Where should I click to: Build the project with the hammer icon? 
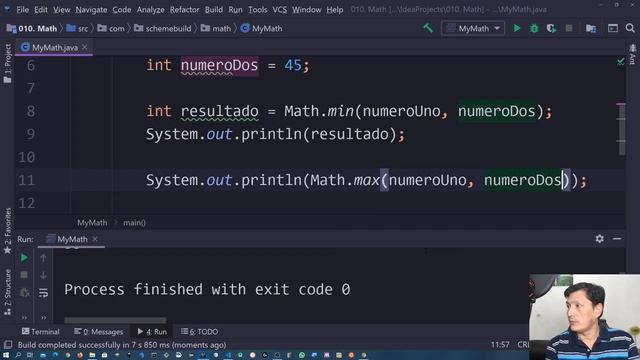(428, 28)
